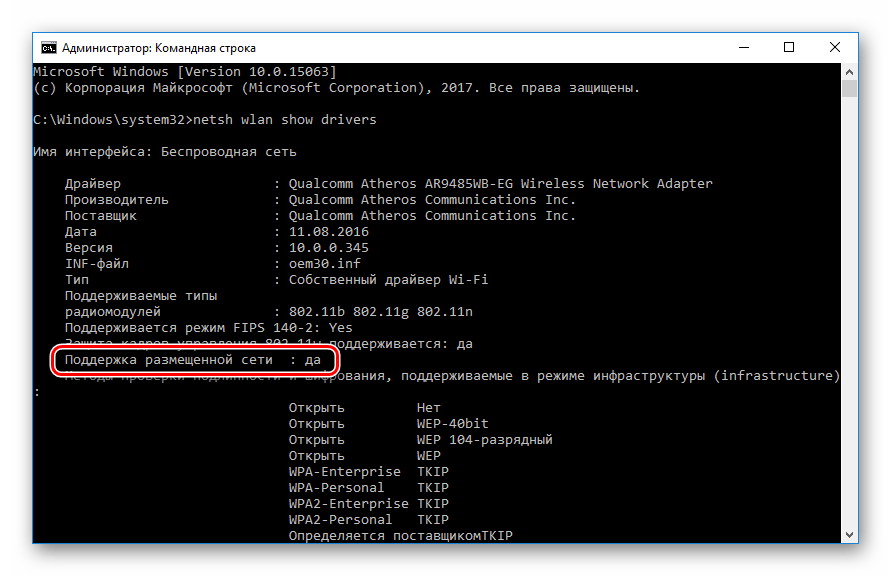The image size is (891, 576).
Task: Click the FIPS 140-2: Yes line
Action: point(208,328)
